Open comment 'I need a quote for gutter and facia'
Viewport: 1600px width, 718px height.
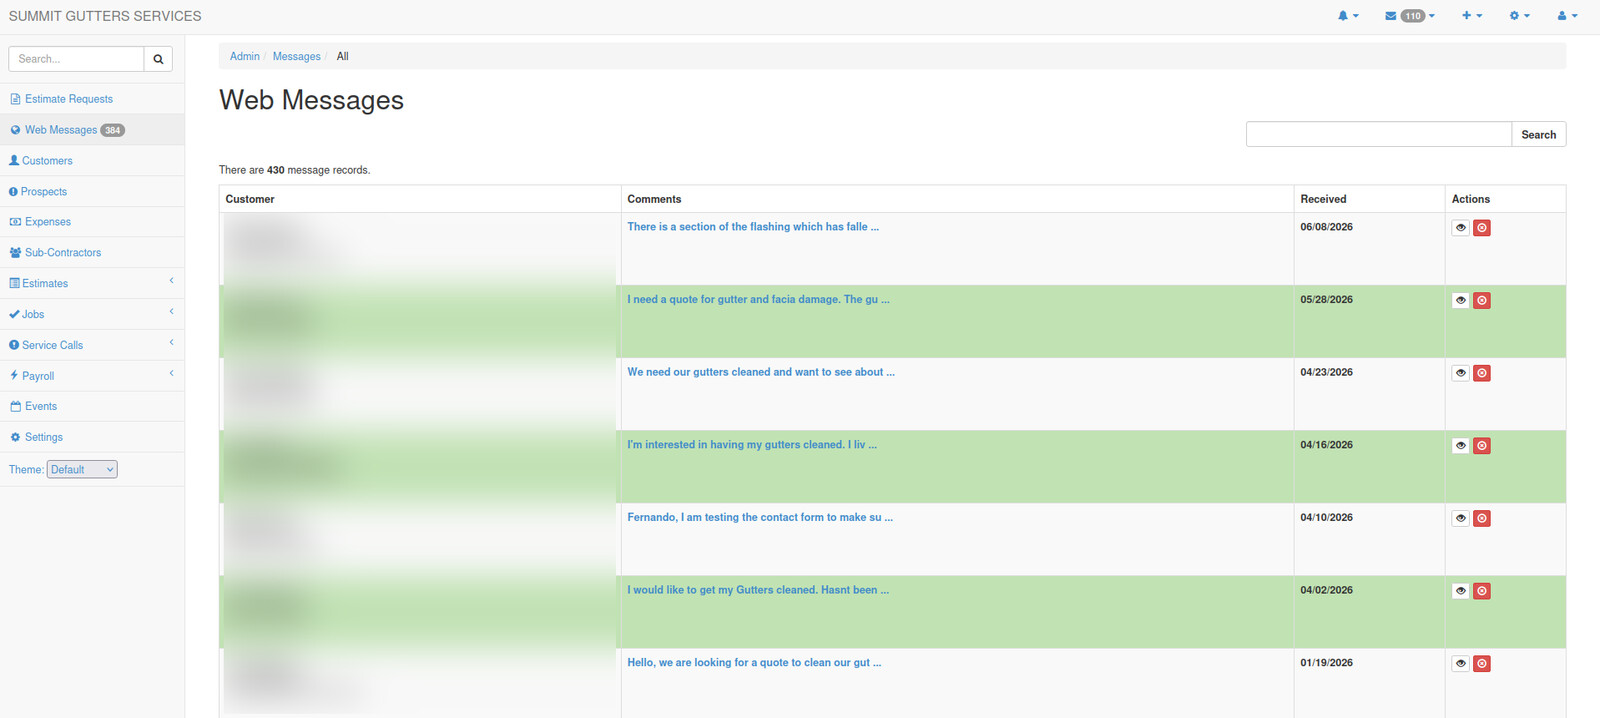pyautogui.click(x=758, y=299)
